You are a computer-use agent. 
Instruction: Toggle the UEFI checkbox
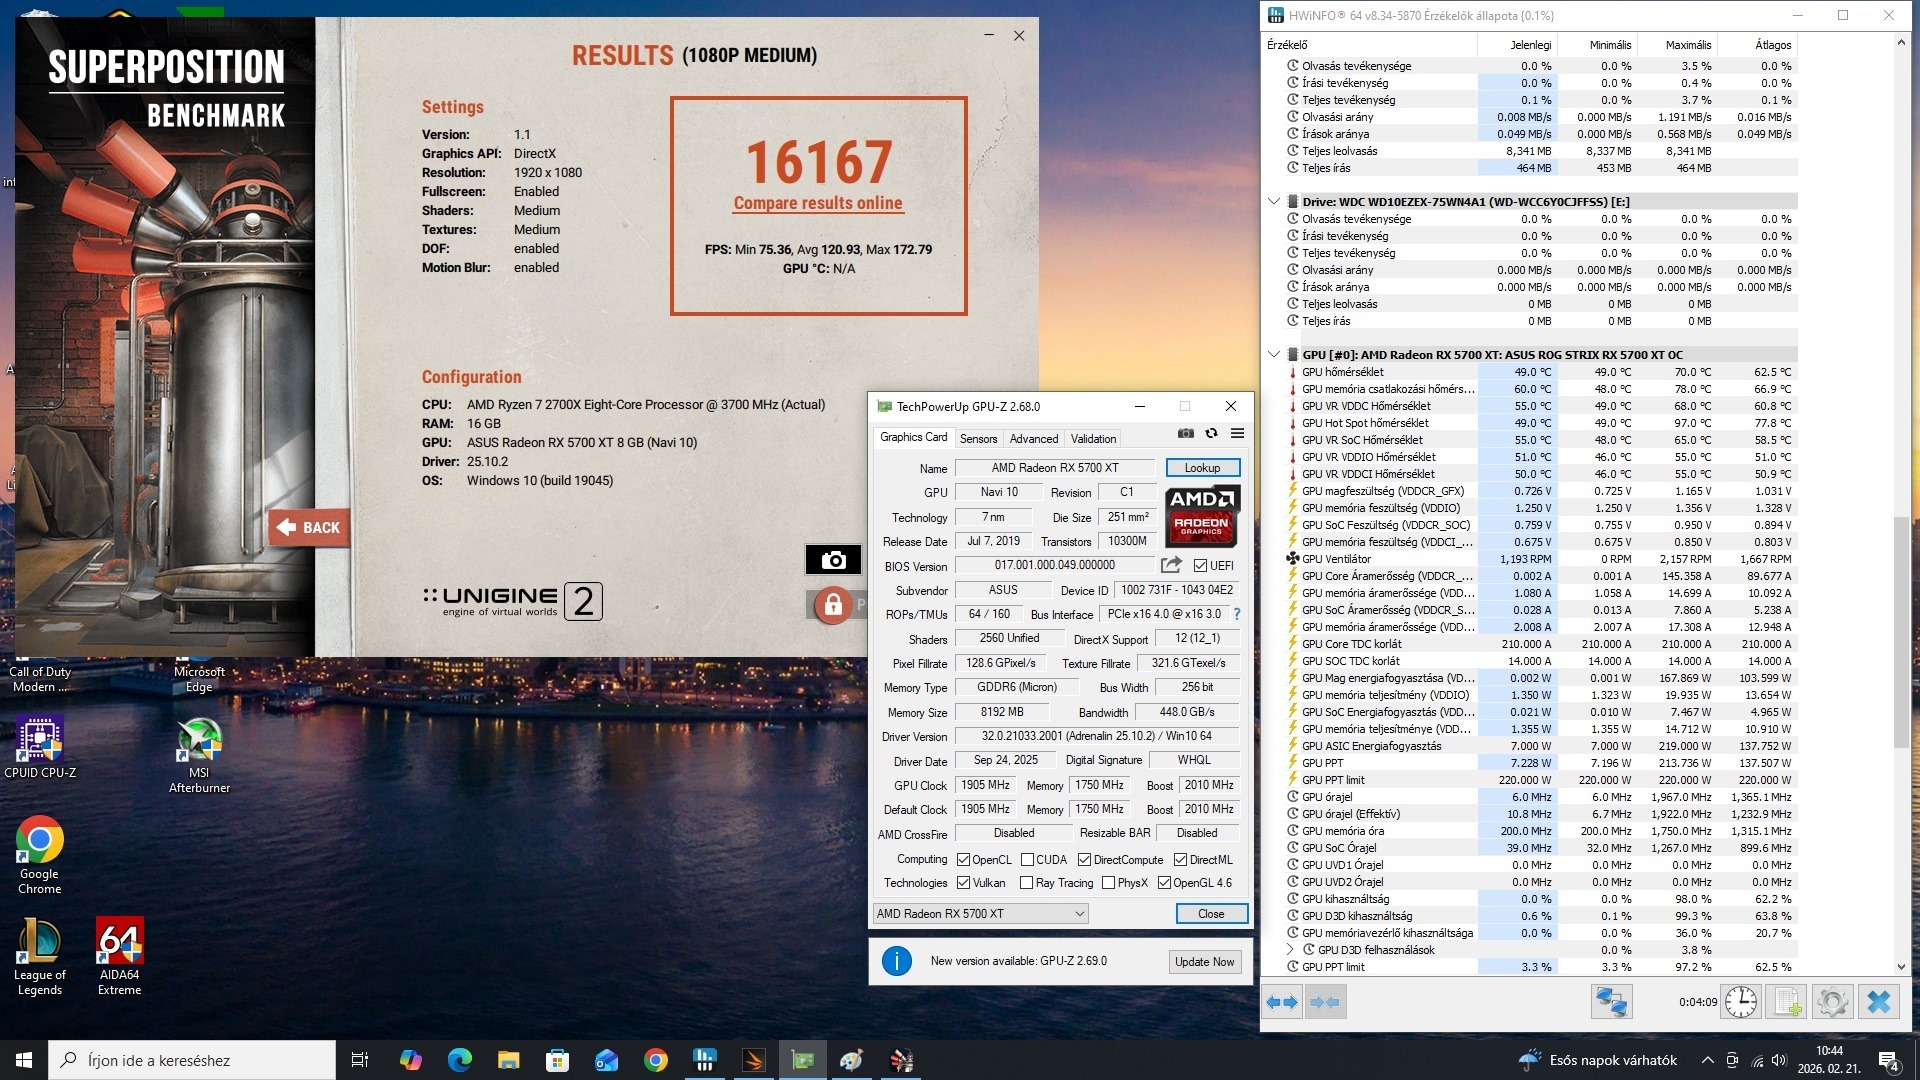pos(1200,566)
